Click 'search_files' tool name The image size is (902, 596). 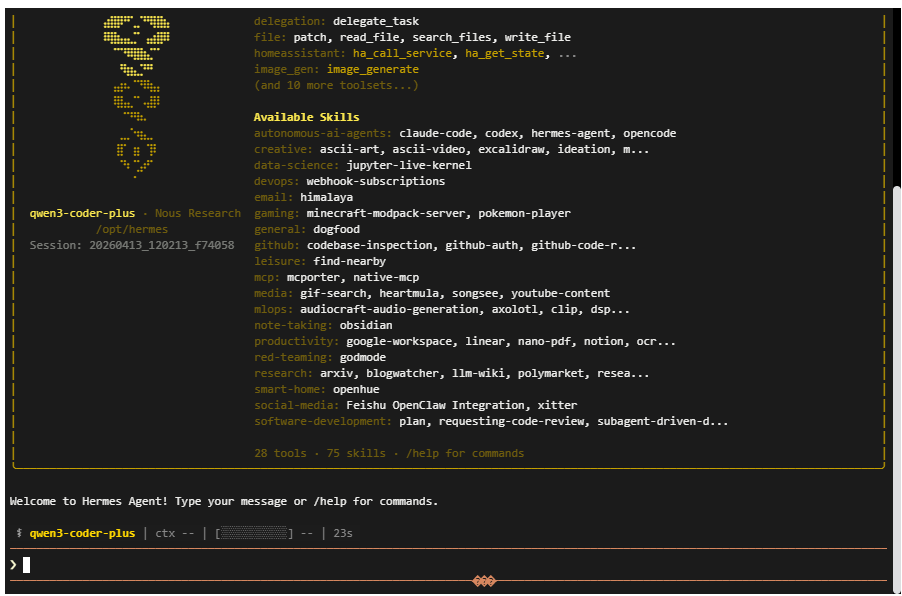pos(452,37)
